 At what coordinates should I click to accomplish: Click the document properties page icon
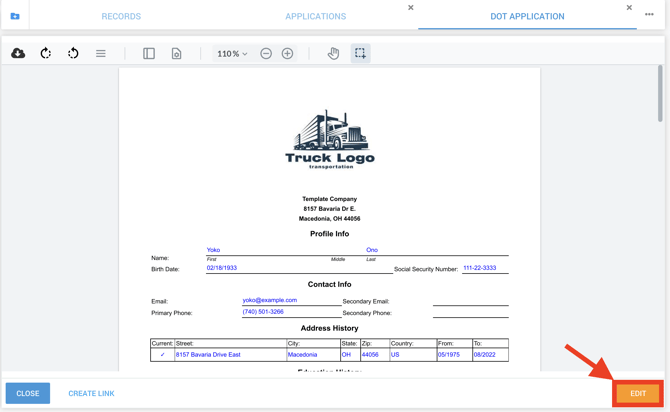click(176, 53)
